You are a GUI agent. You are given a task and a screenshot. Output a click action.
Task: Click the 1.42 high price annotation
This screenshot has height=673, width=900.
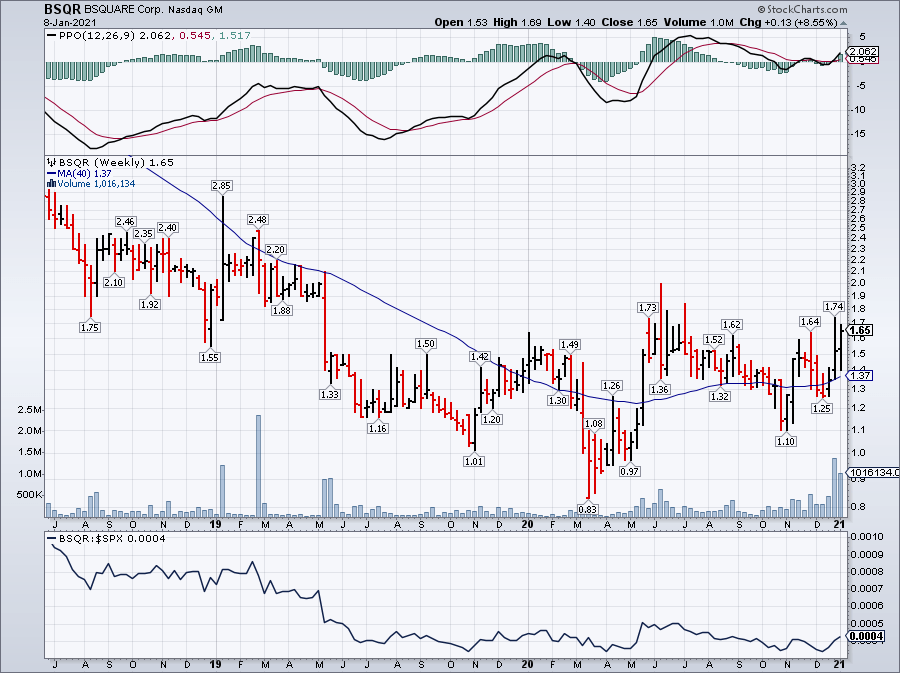pos(480,357)
